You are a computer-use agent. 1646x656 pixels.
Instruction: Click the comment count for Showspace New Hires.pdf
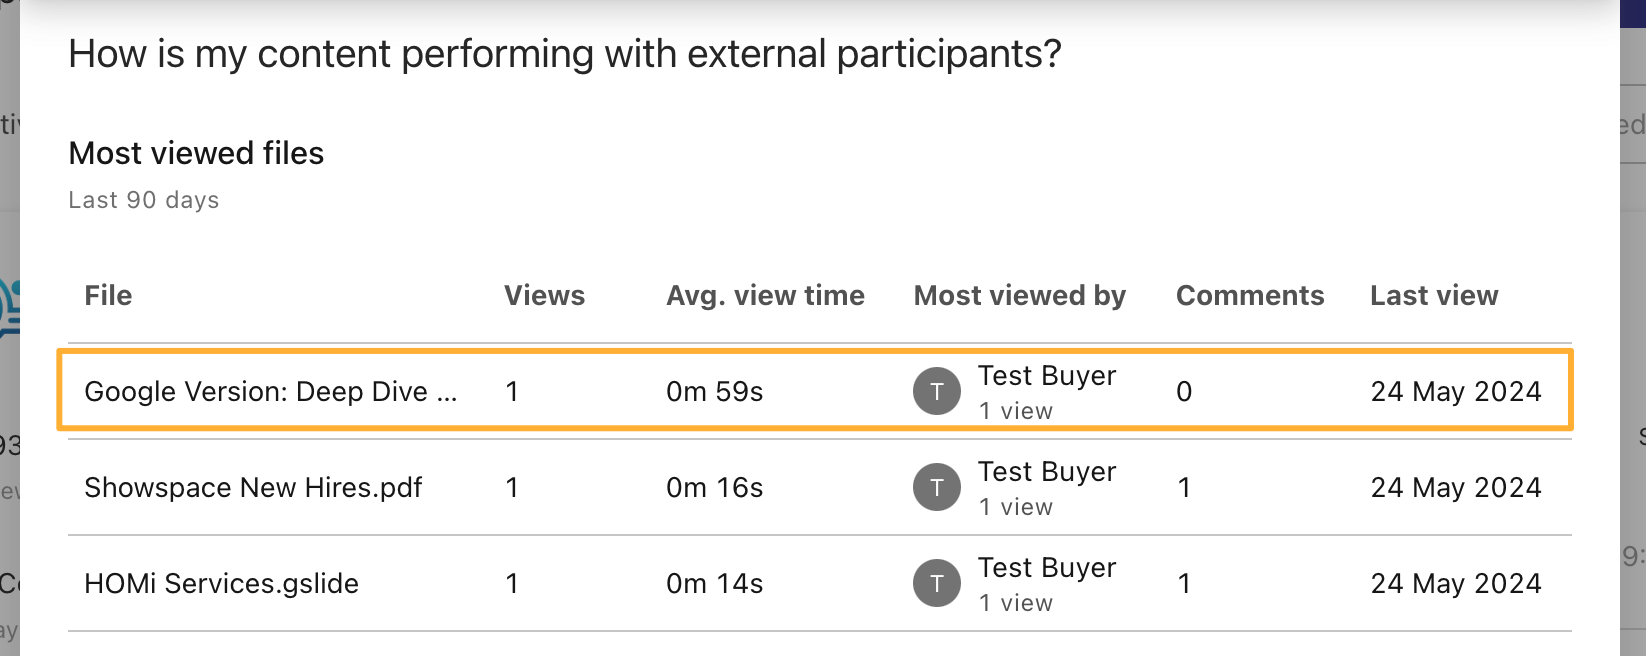click(x=1184, y=487)
